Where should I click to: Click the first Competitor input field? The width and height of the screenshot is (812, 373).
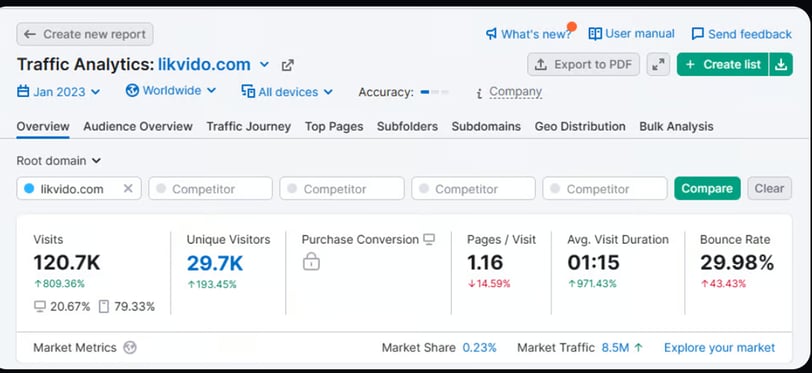(x=210, y=189)
